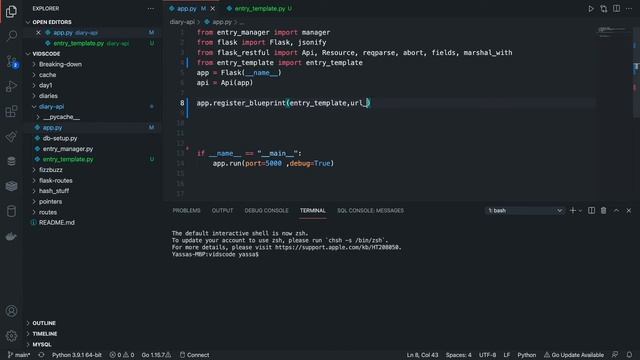Click the sync changes icon in status bar
The image size is (640, 360).
pos(41,355)
